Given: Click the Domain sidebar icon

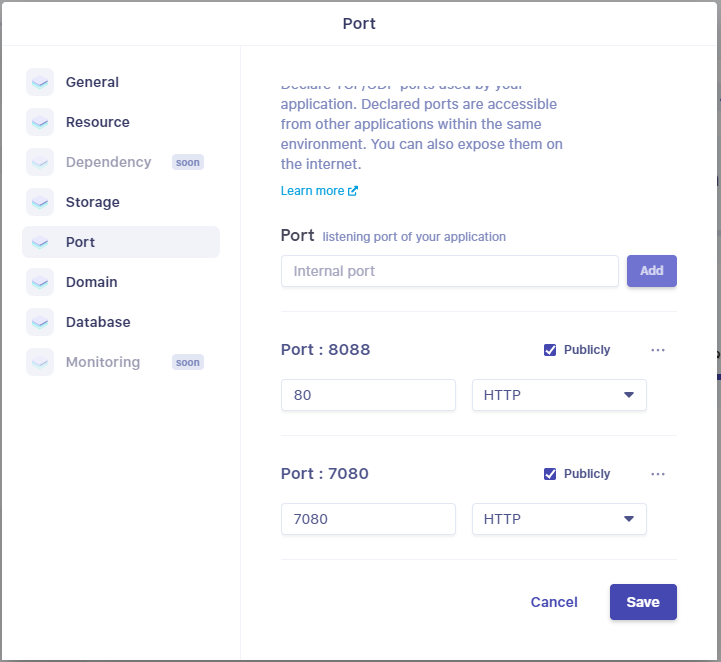Looking at the screenshot, I should tap(40, 282).
